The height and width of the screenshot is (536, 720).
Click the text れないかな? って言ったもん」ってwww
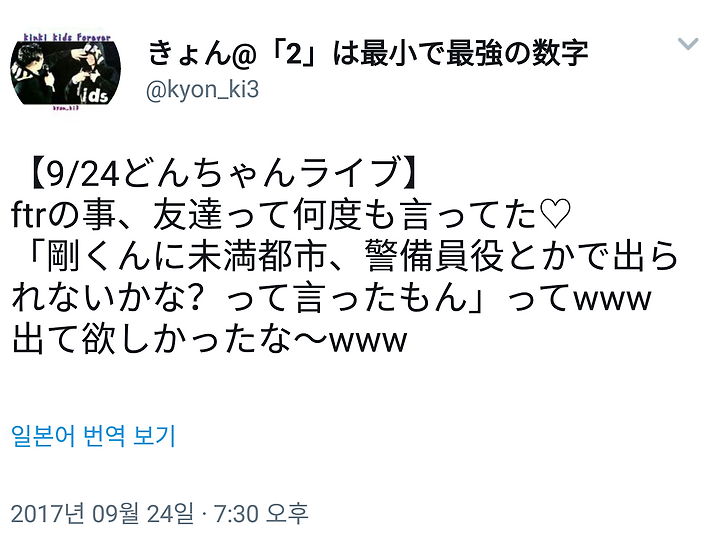tap(332, 298)
